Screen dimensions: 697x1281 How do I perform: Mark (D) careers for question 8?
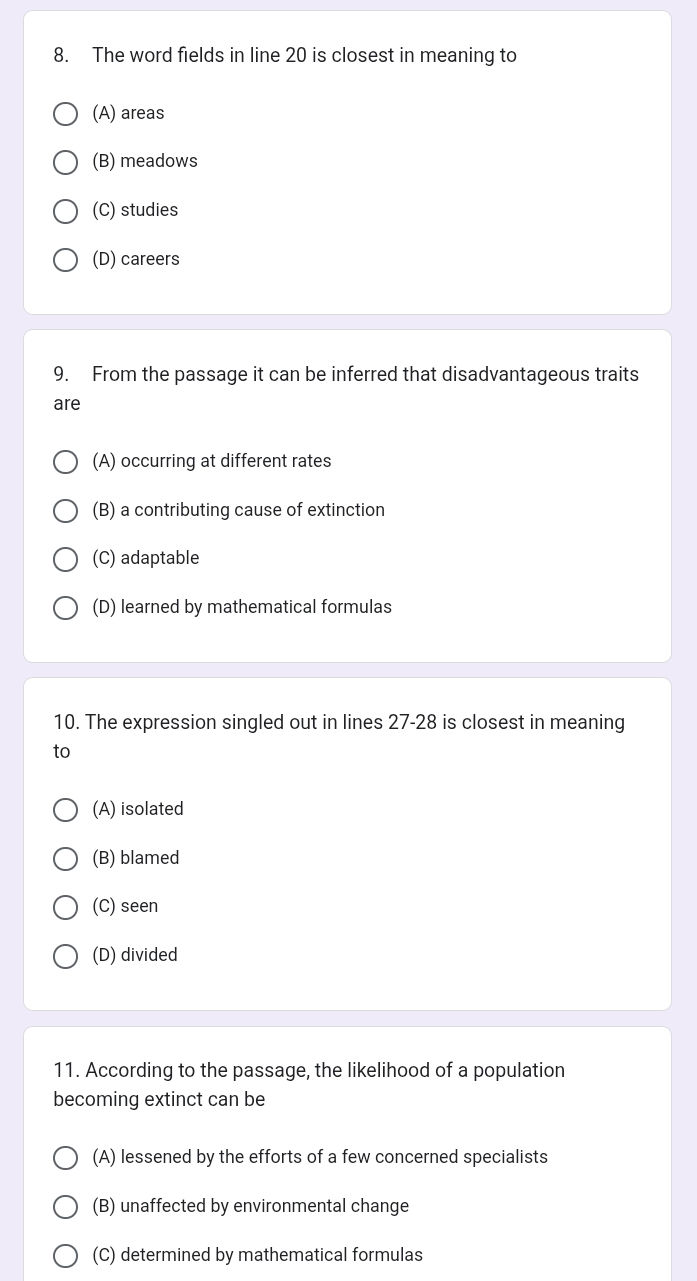pyautogui.click(x=65, y=260)
